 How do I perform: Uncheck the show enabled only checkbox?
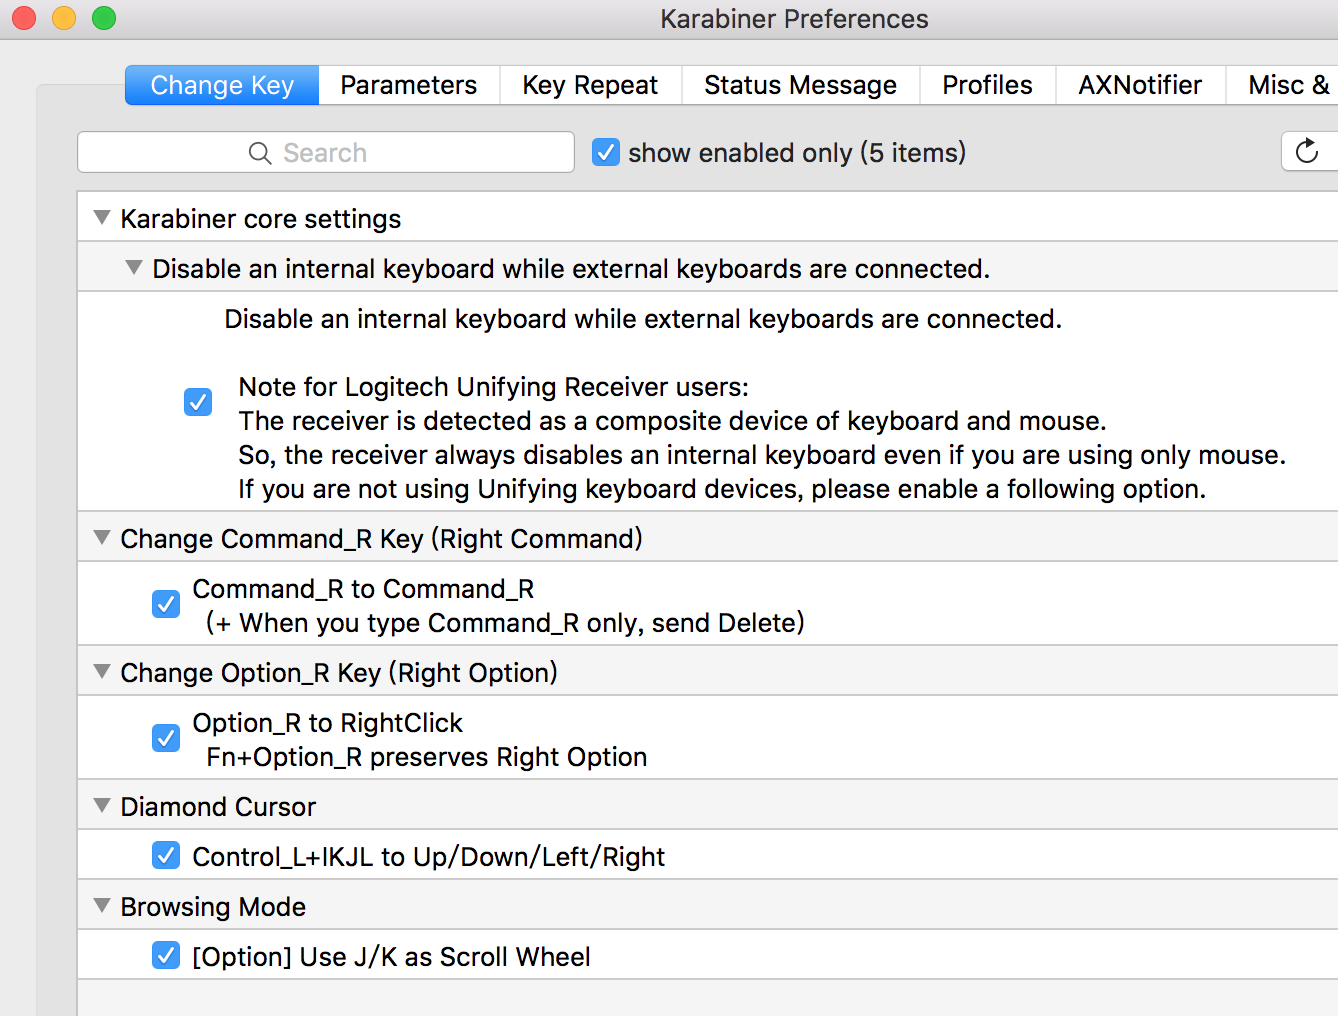(606, 153)
